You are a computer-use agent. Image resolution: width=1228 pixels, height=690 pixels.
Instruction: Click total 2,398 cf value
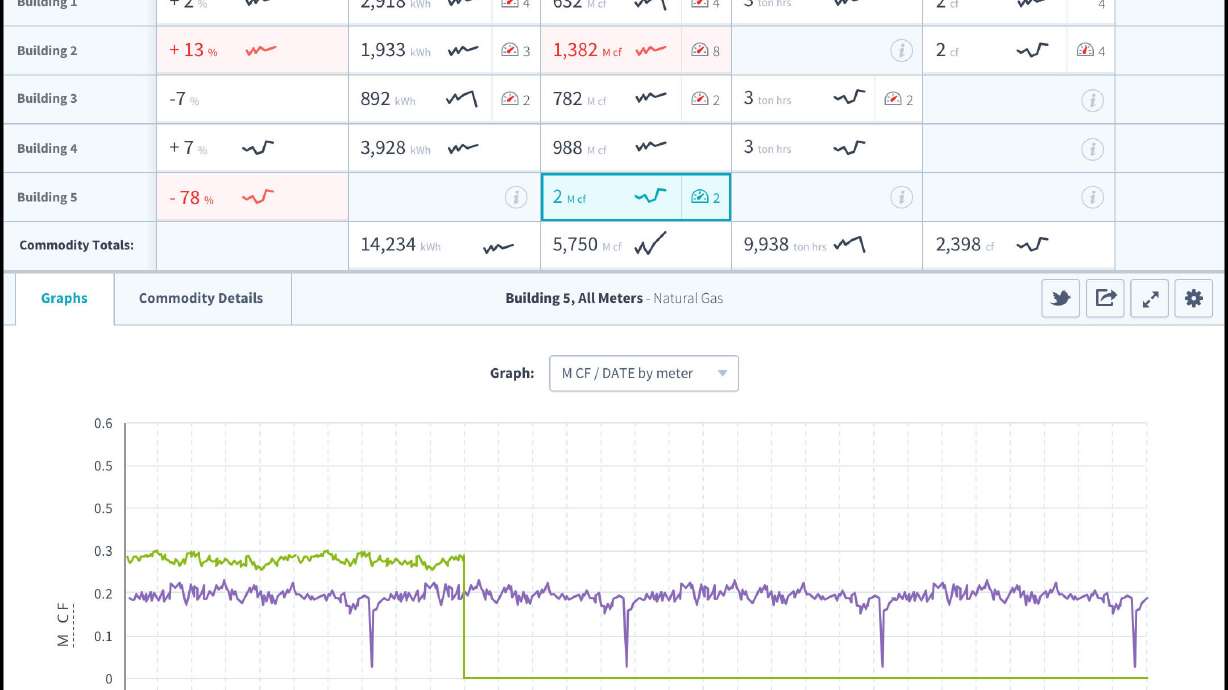[966, 245]
